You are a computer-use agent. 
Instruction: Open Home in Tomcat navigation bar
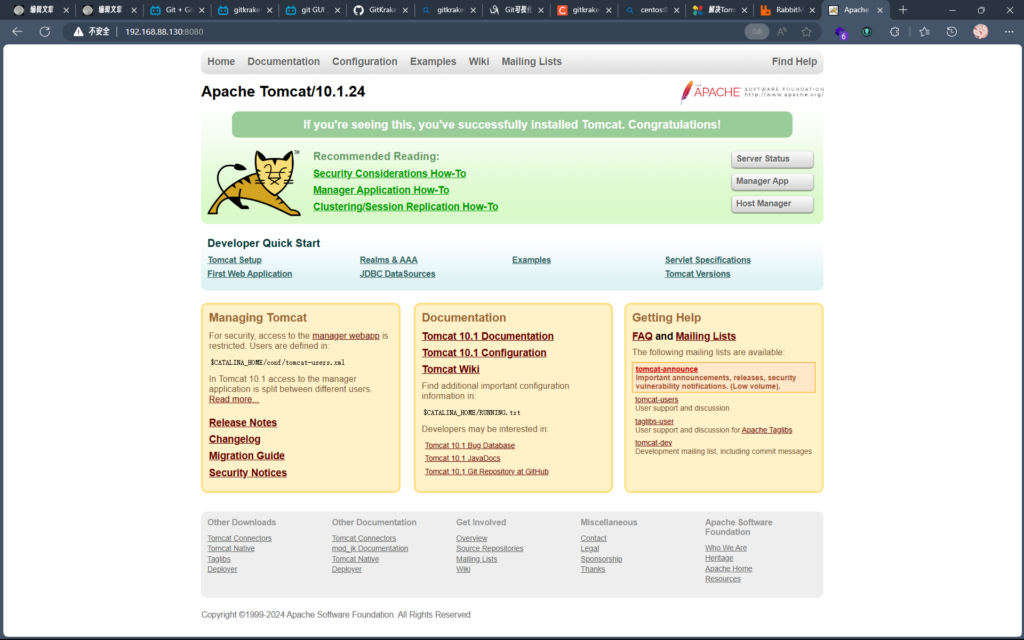click(221, 61)
